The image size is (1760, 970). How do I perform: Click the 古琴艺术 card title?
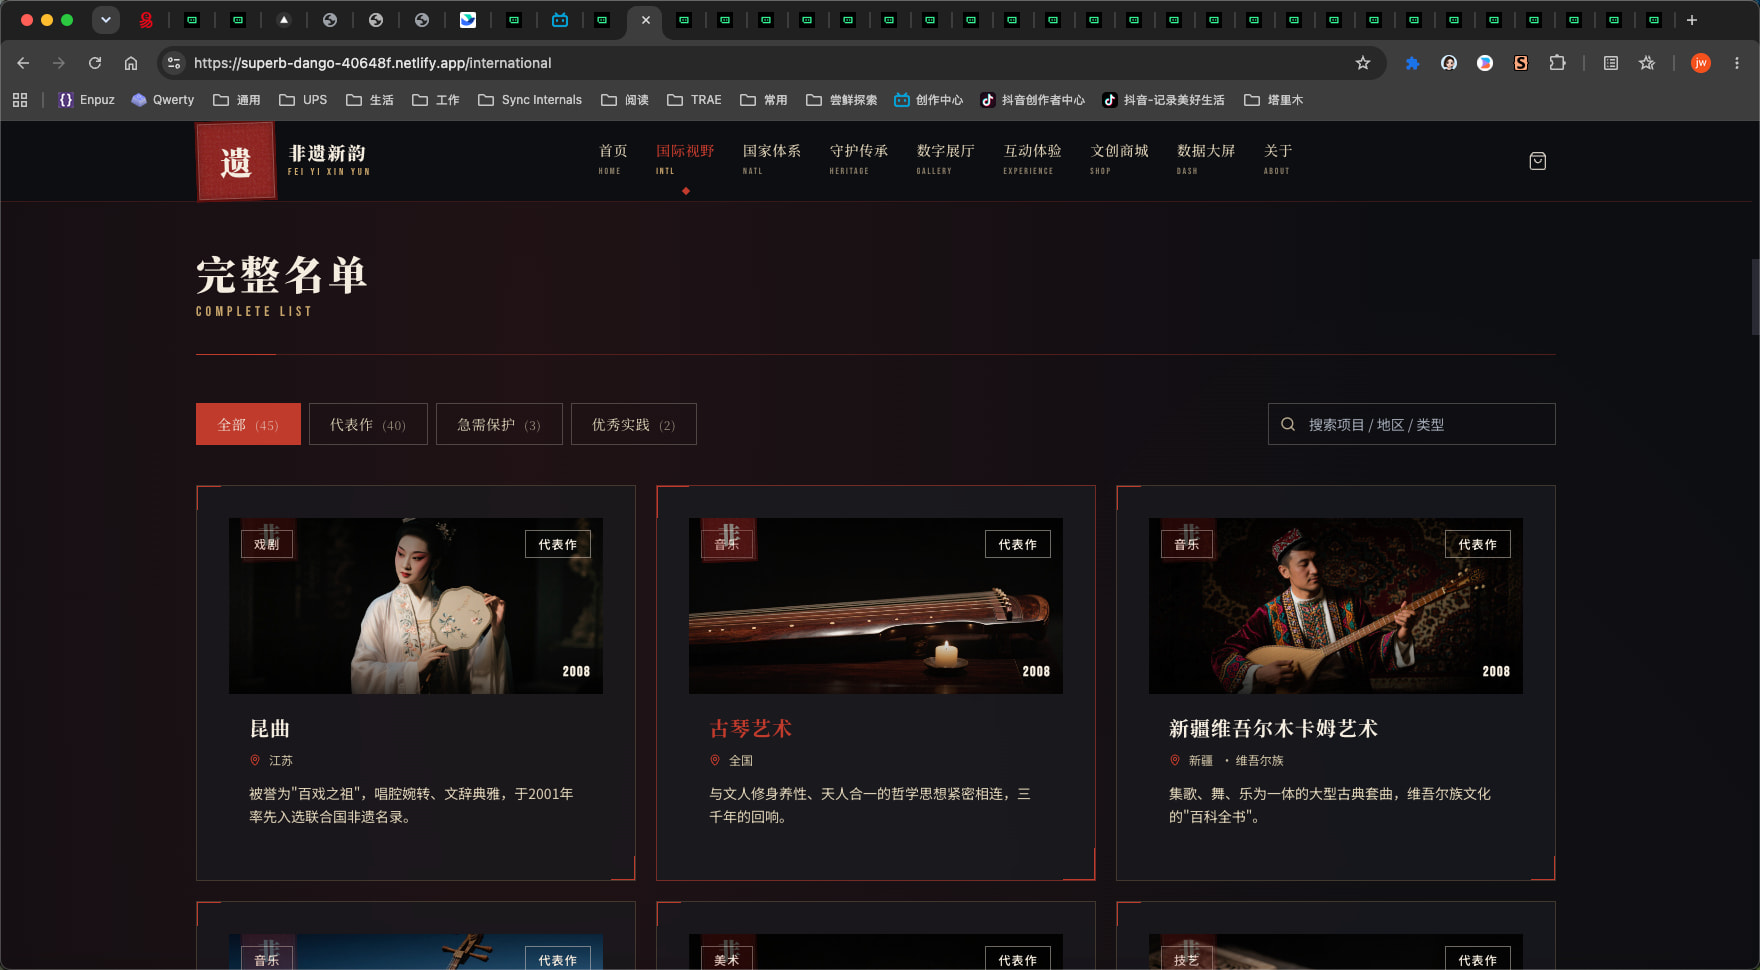pos(750,729)
